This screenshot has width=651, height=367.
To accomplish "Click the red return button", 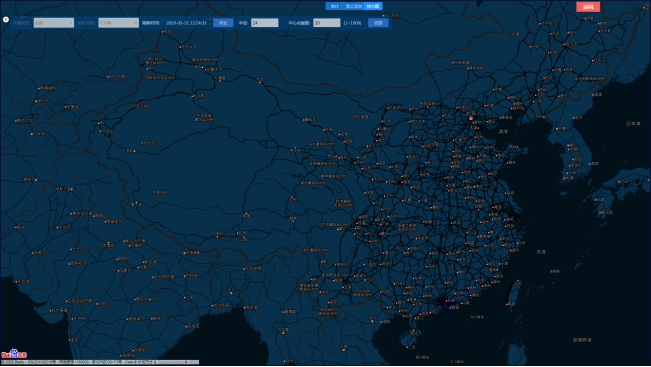I will pyautogui.click(x=588, y=7).
